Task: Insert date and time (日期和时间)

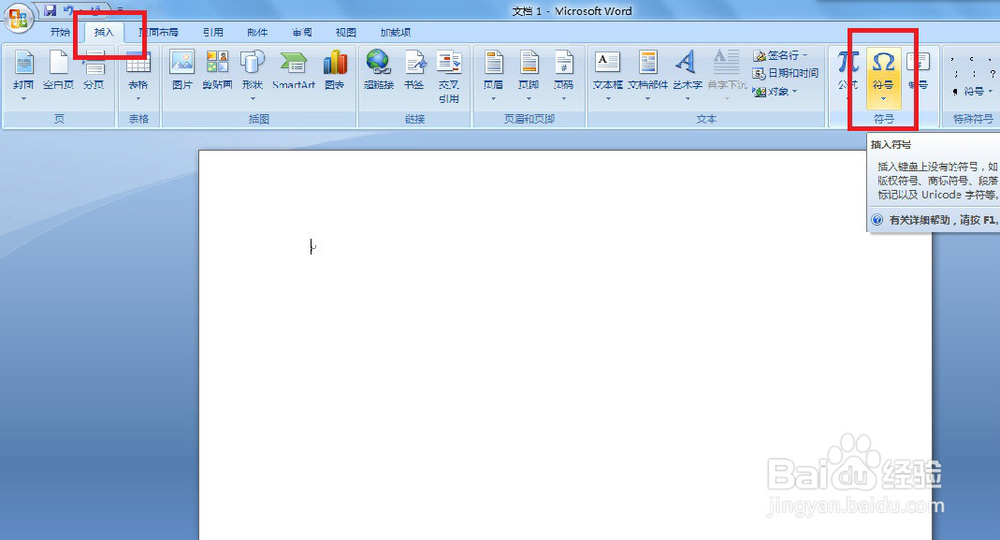Action: tap(786, 73)
